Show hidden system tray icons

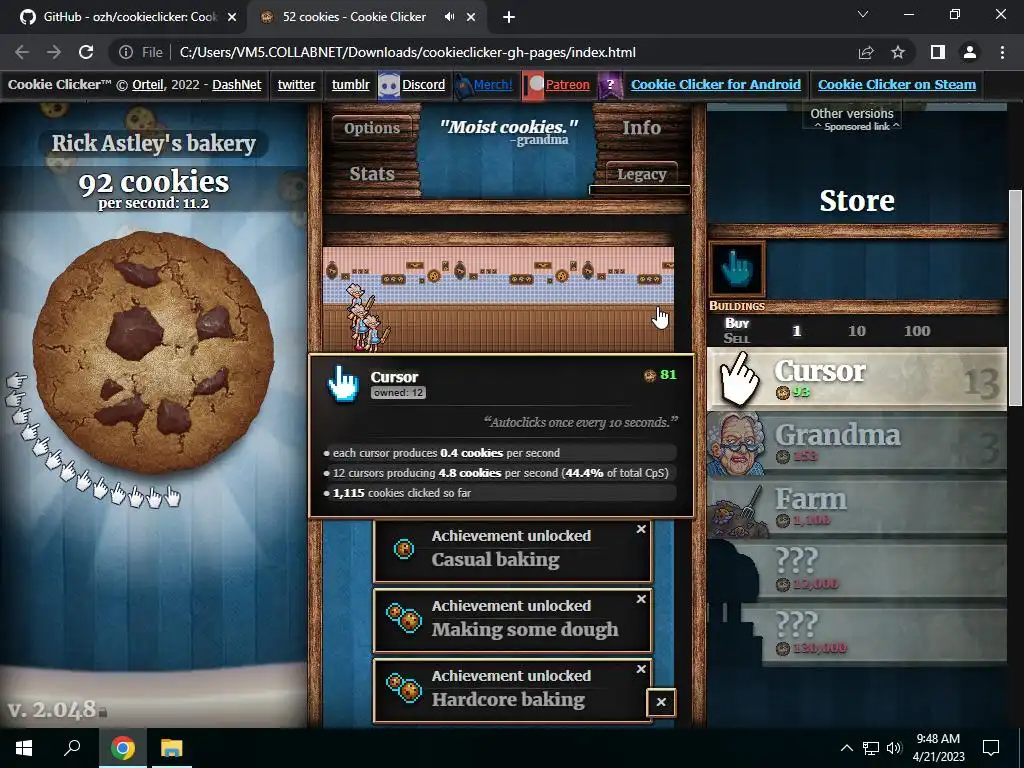coord(846,748)
